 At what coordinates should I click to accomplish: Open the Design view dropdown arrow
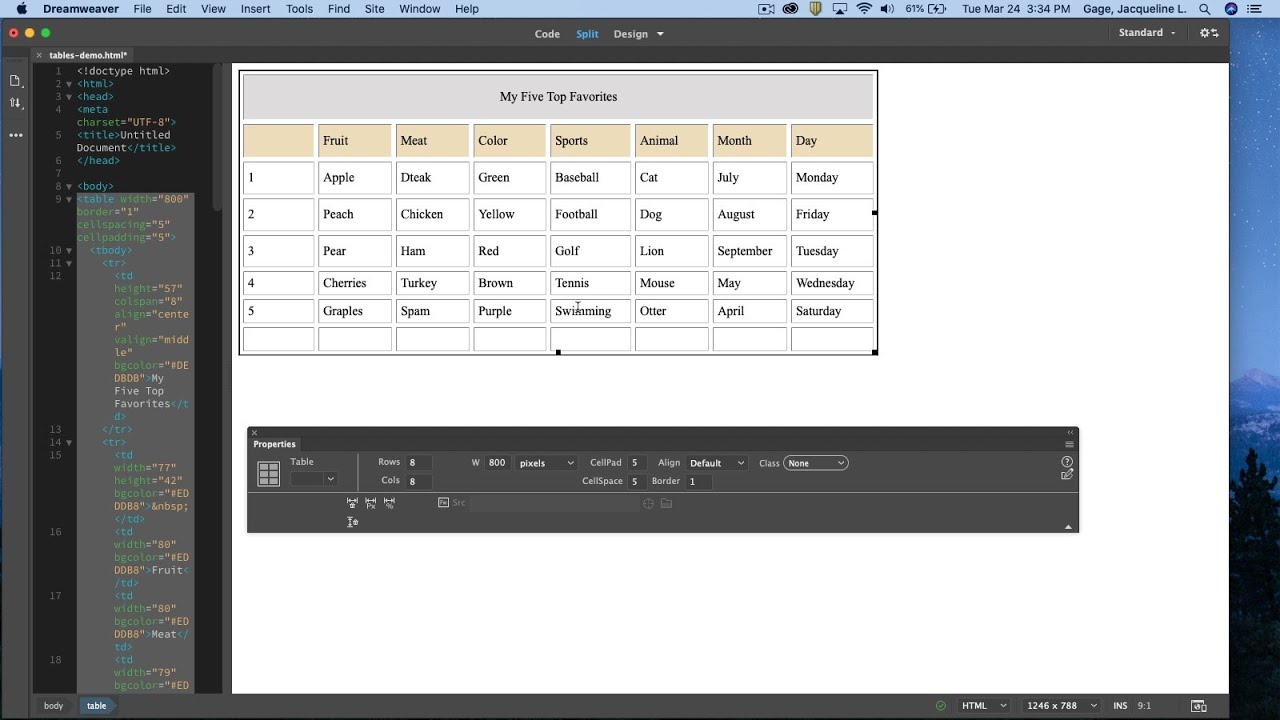coord(659,34)
